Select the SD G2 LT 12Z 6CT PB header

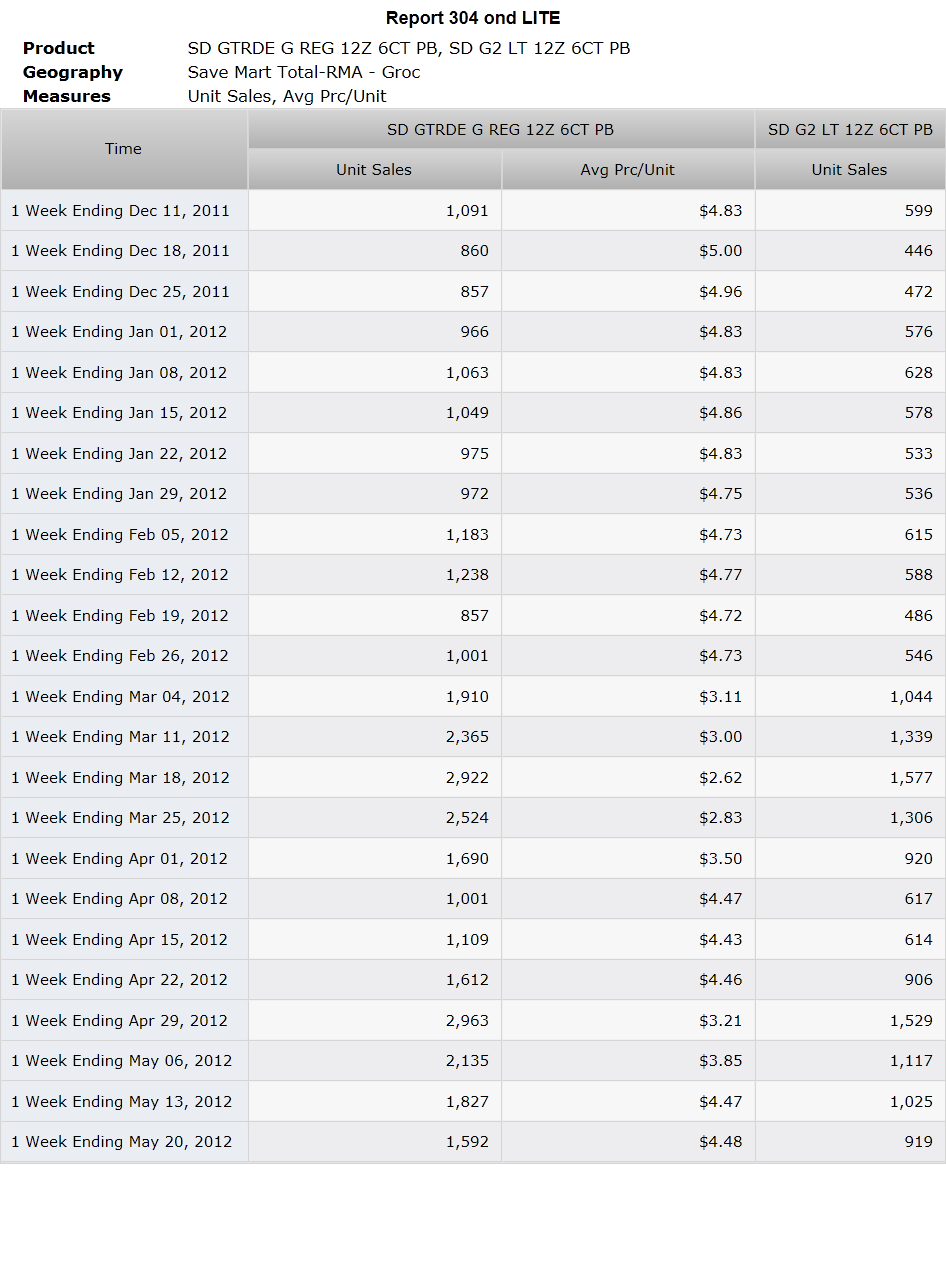pos(850,129)
